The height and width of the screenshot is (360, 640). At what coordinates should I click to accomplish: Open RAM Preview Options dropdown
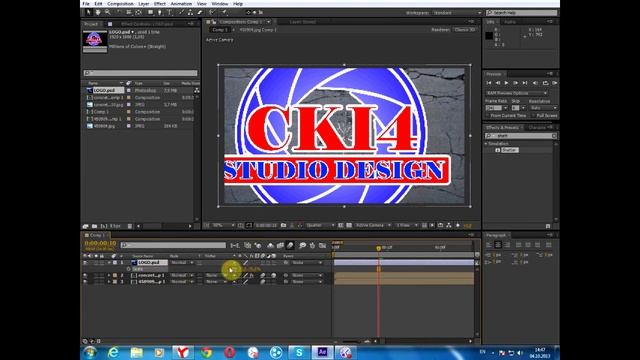pyautogui.click(x=516, y=93)
